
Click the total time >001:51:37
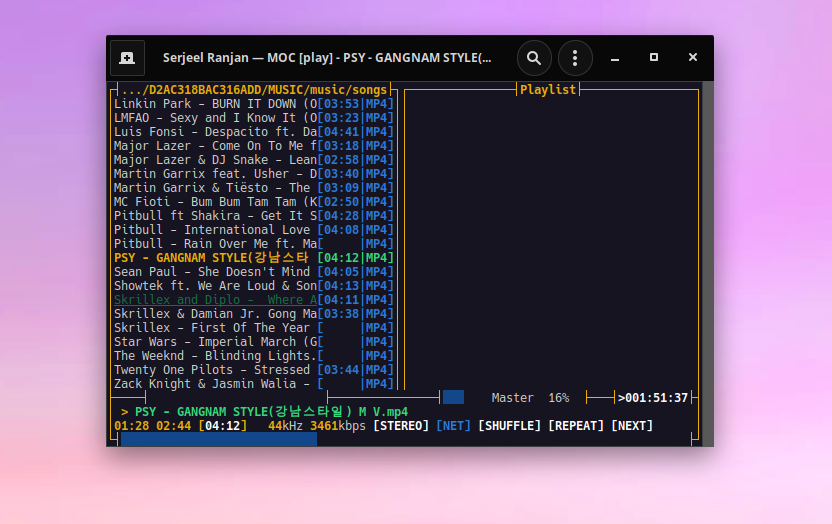click(653, 398)
